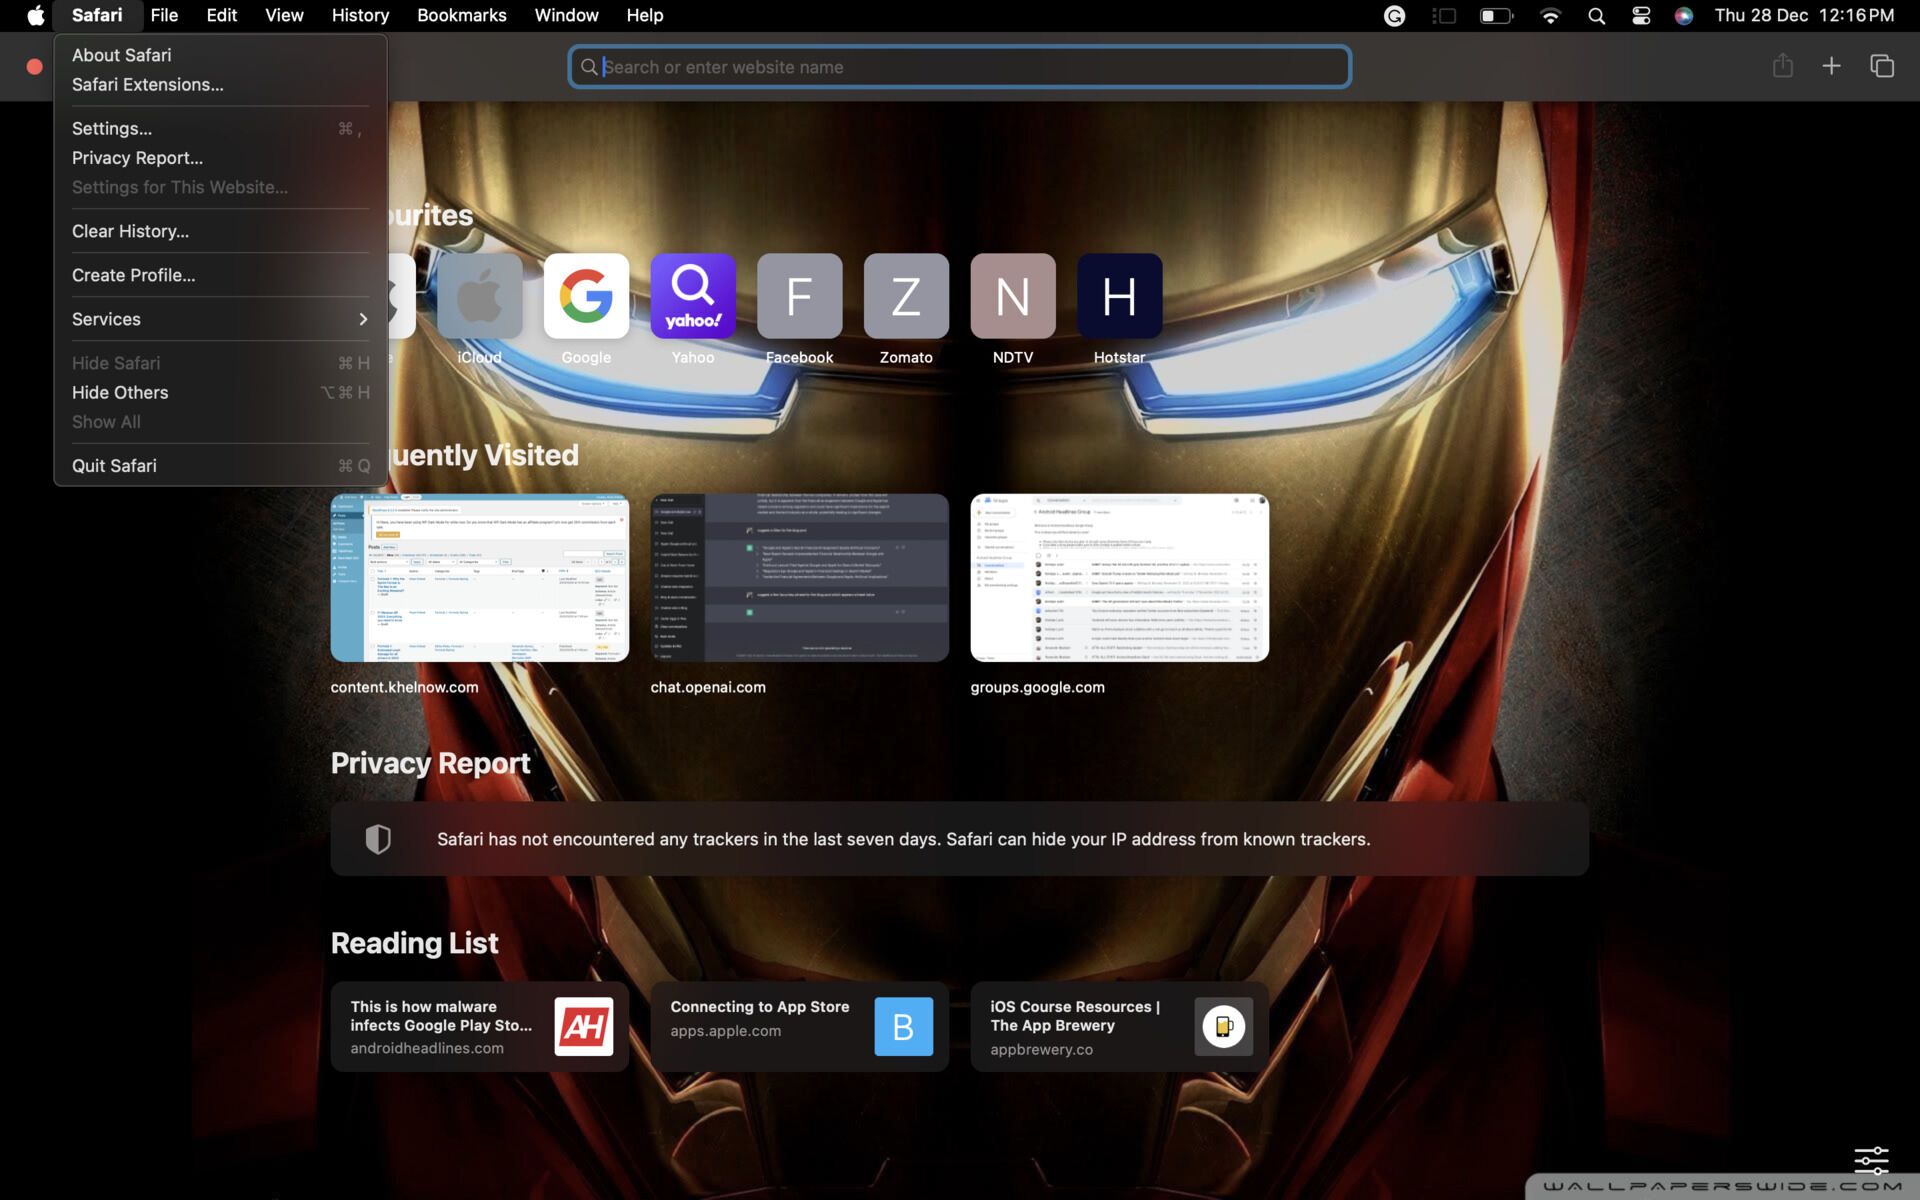The height and width of the screenshot is (1200, 1920).
Task: Open the Yahoo favourite icon
Action: (x=692, y=296)
